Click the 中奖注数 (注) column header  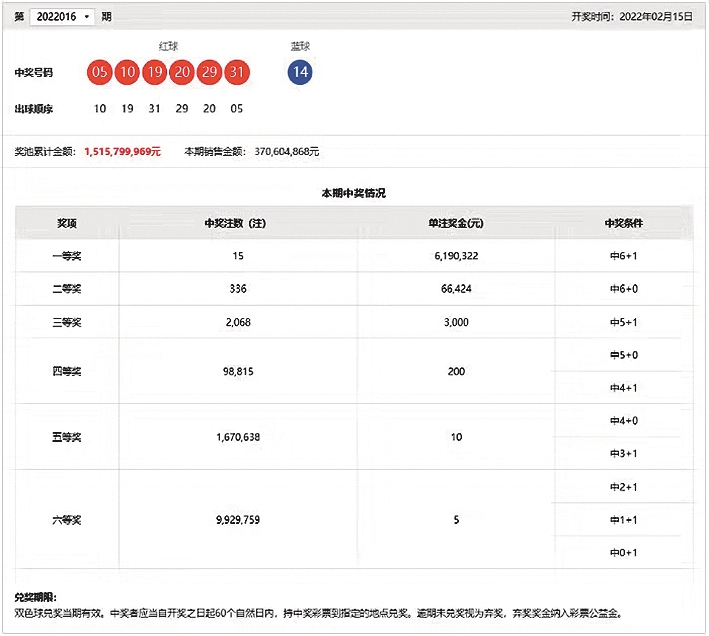tap(237, 223)
